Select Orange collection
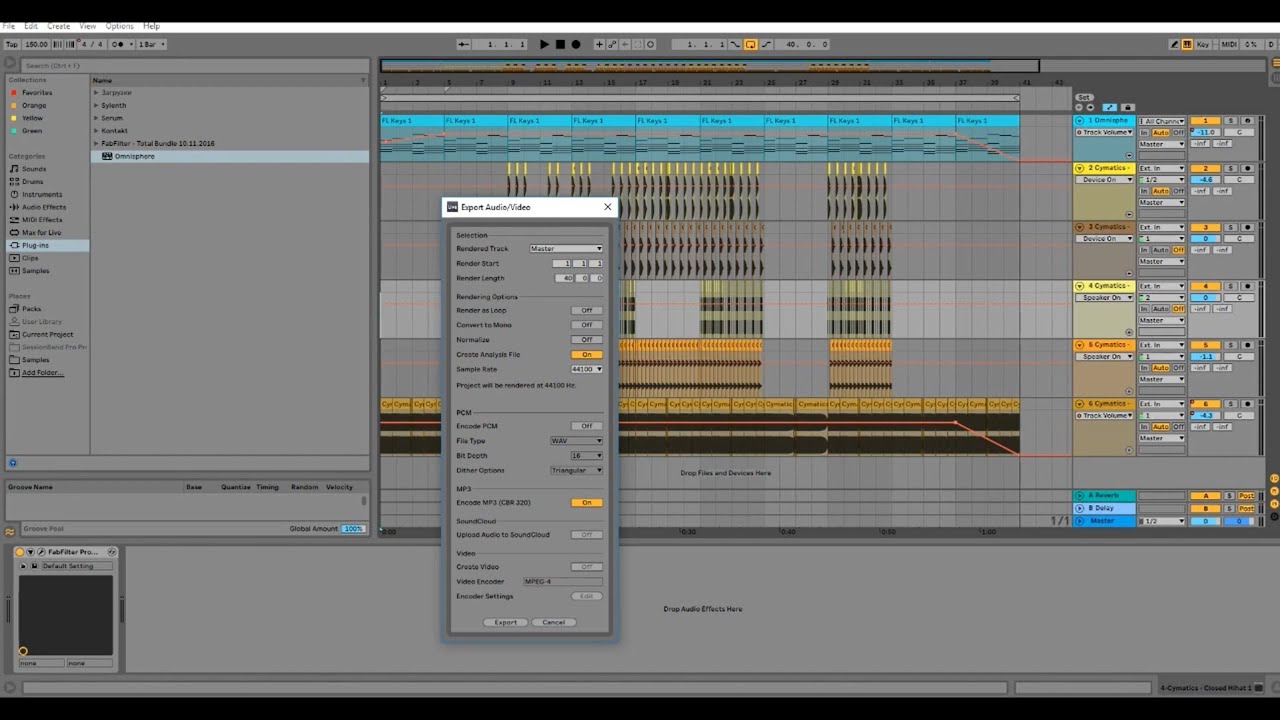The width and height of the screenshot is (1280, 720). point(34,105)
